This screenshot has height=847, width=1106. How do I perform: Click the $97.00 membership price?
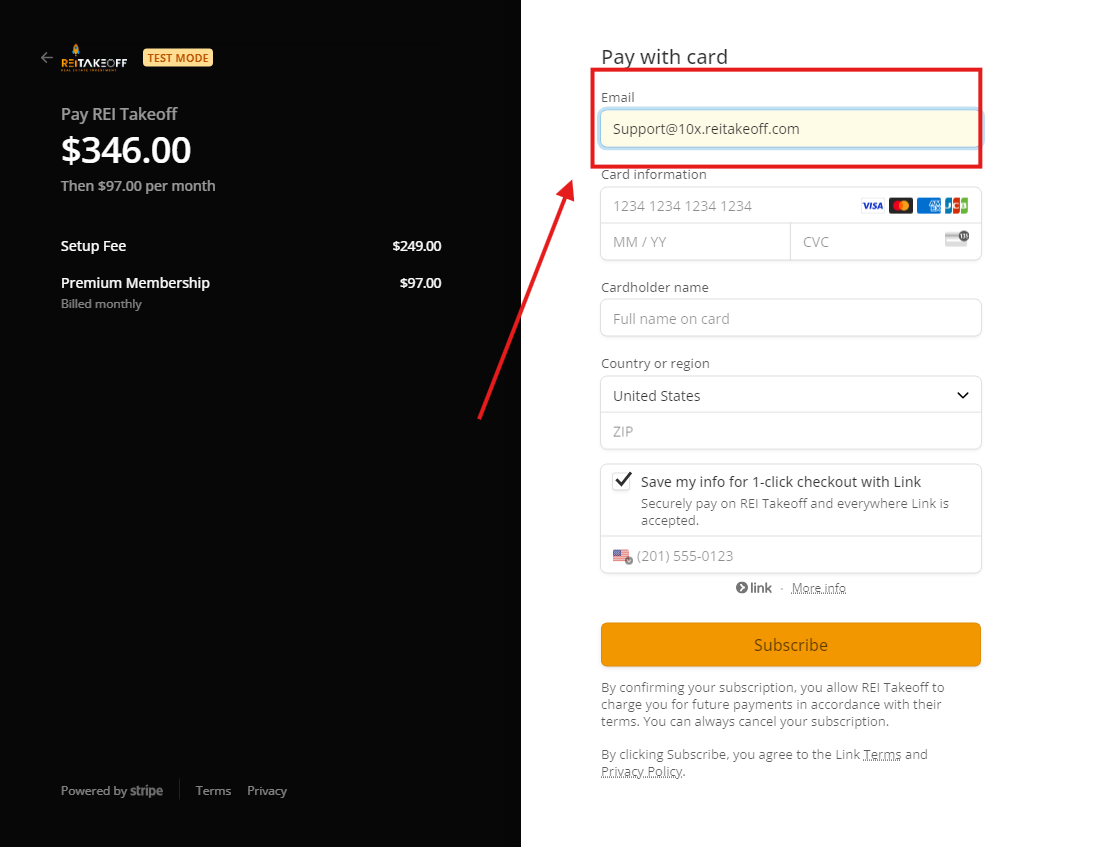420,283
